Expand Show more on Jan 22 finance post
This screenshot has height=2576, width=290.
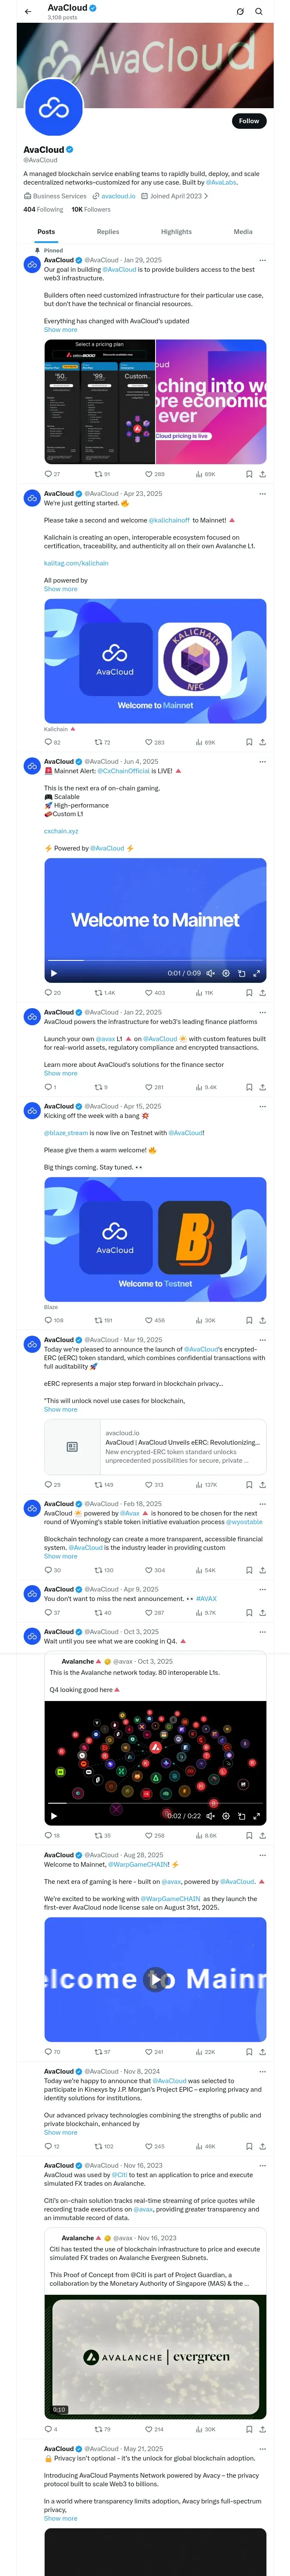coord(60,1073)
